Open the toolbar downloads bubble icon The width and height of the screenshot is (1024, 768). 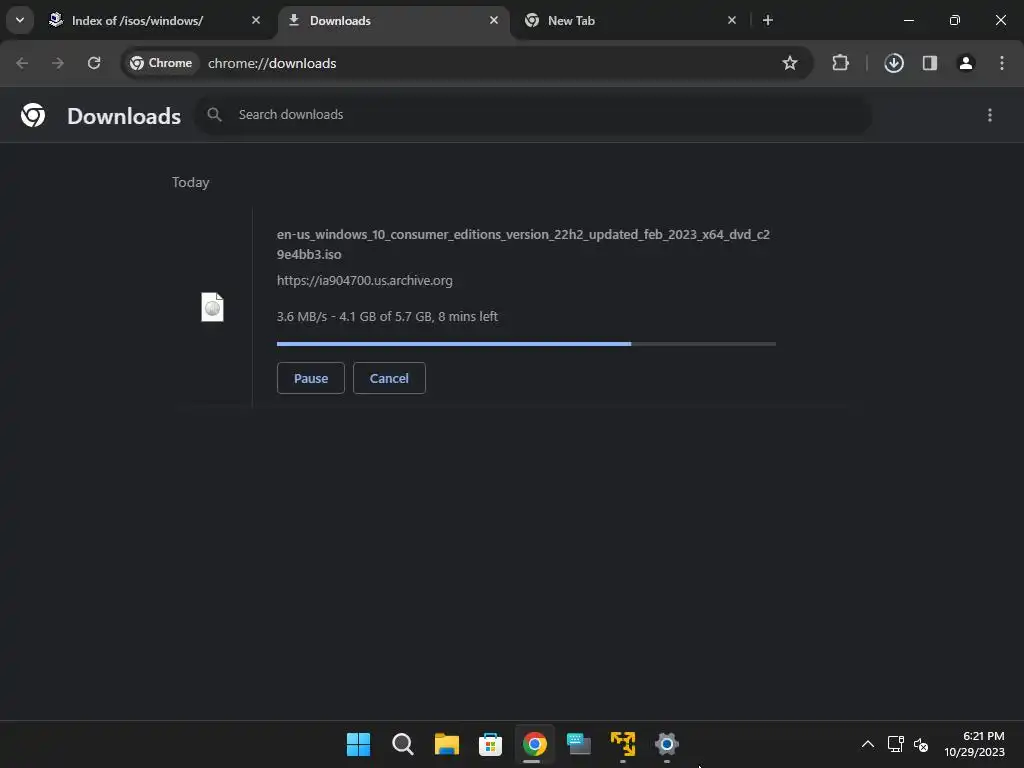[x=894, y=63]
